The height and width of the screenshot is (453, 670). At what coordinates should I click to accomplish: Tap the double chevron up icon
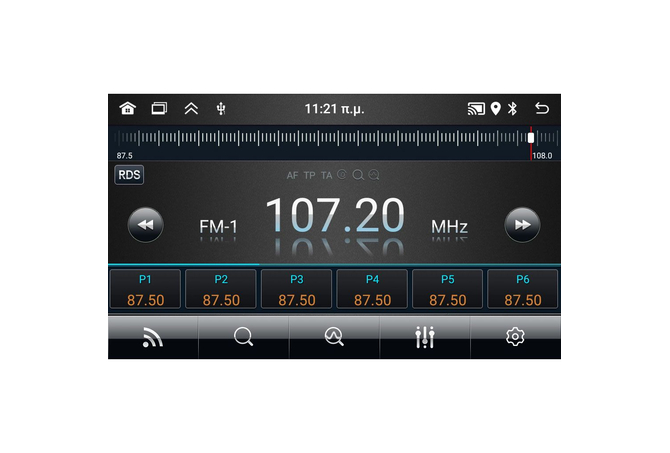tap(191, 108)
